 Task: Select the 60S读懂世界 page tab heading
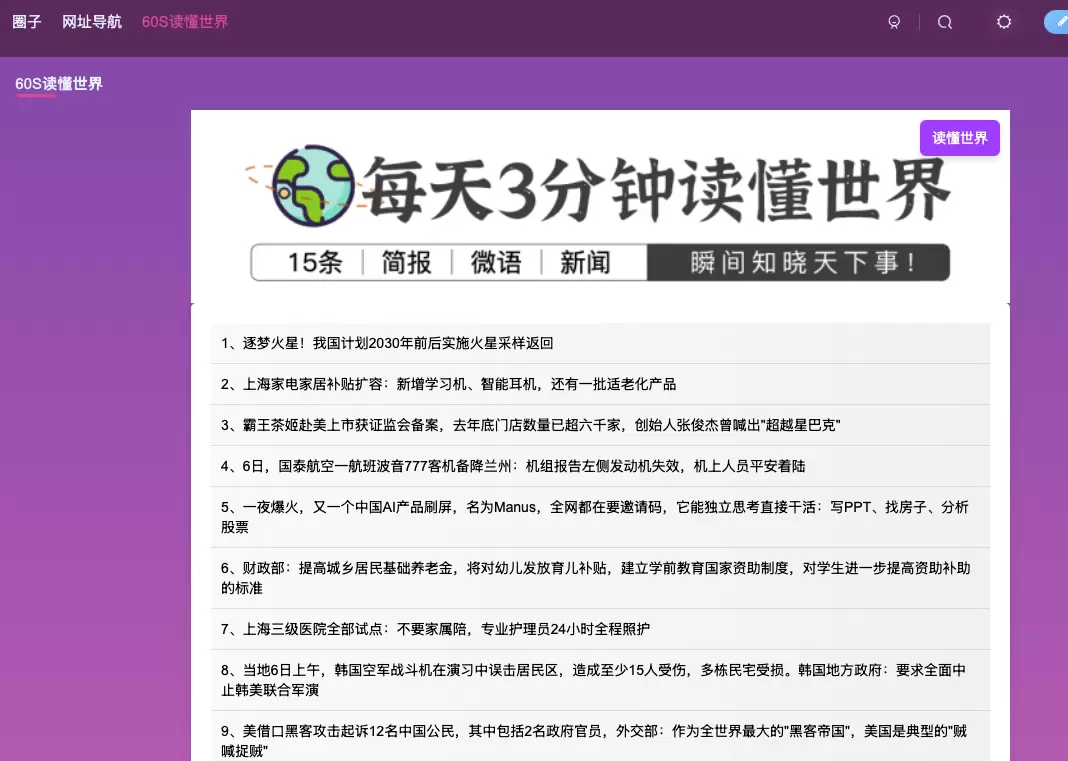[59, 84]
